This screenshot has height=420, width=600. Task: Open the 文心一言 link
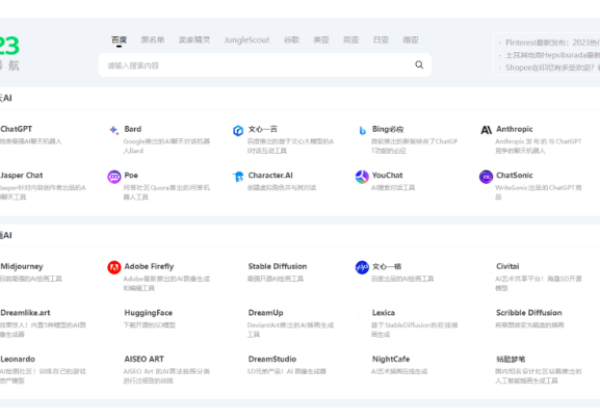[262, 129]
